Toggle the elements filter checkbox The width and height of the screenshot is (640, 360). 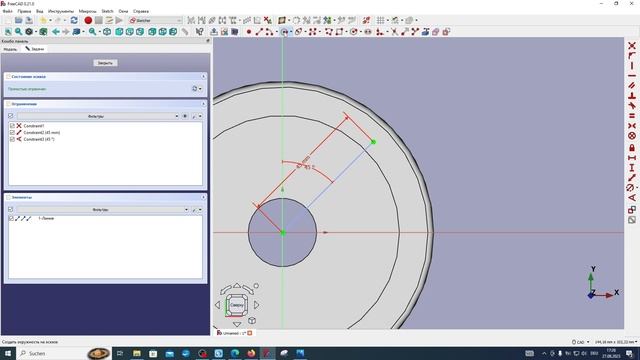point(11,209)
